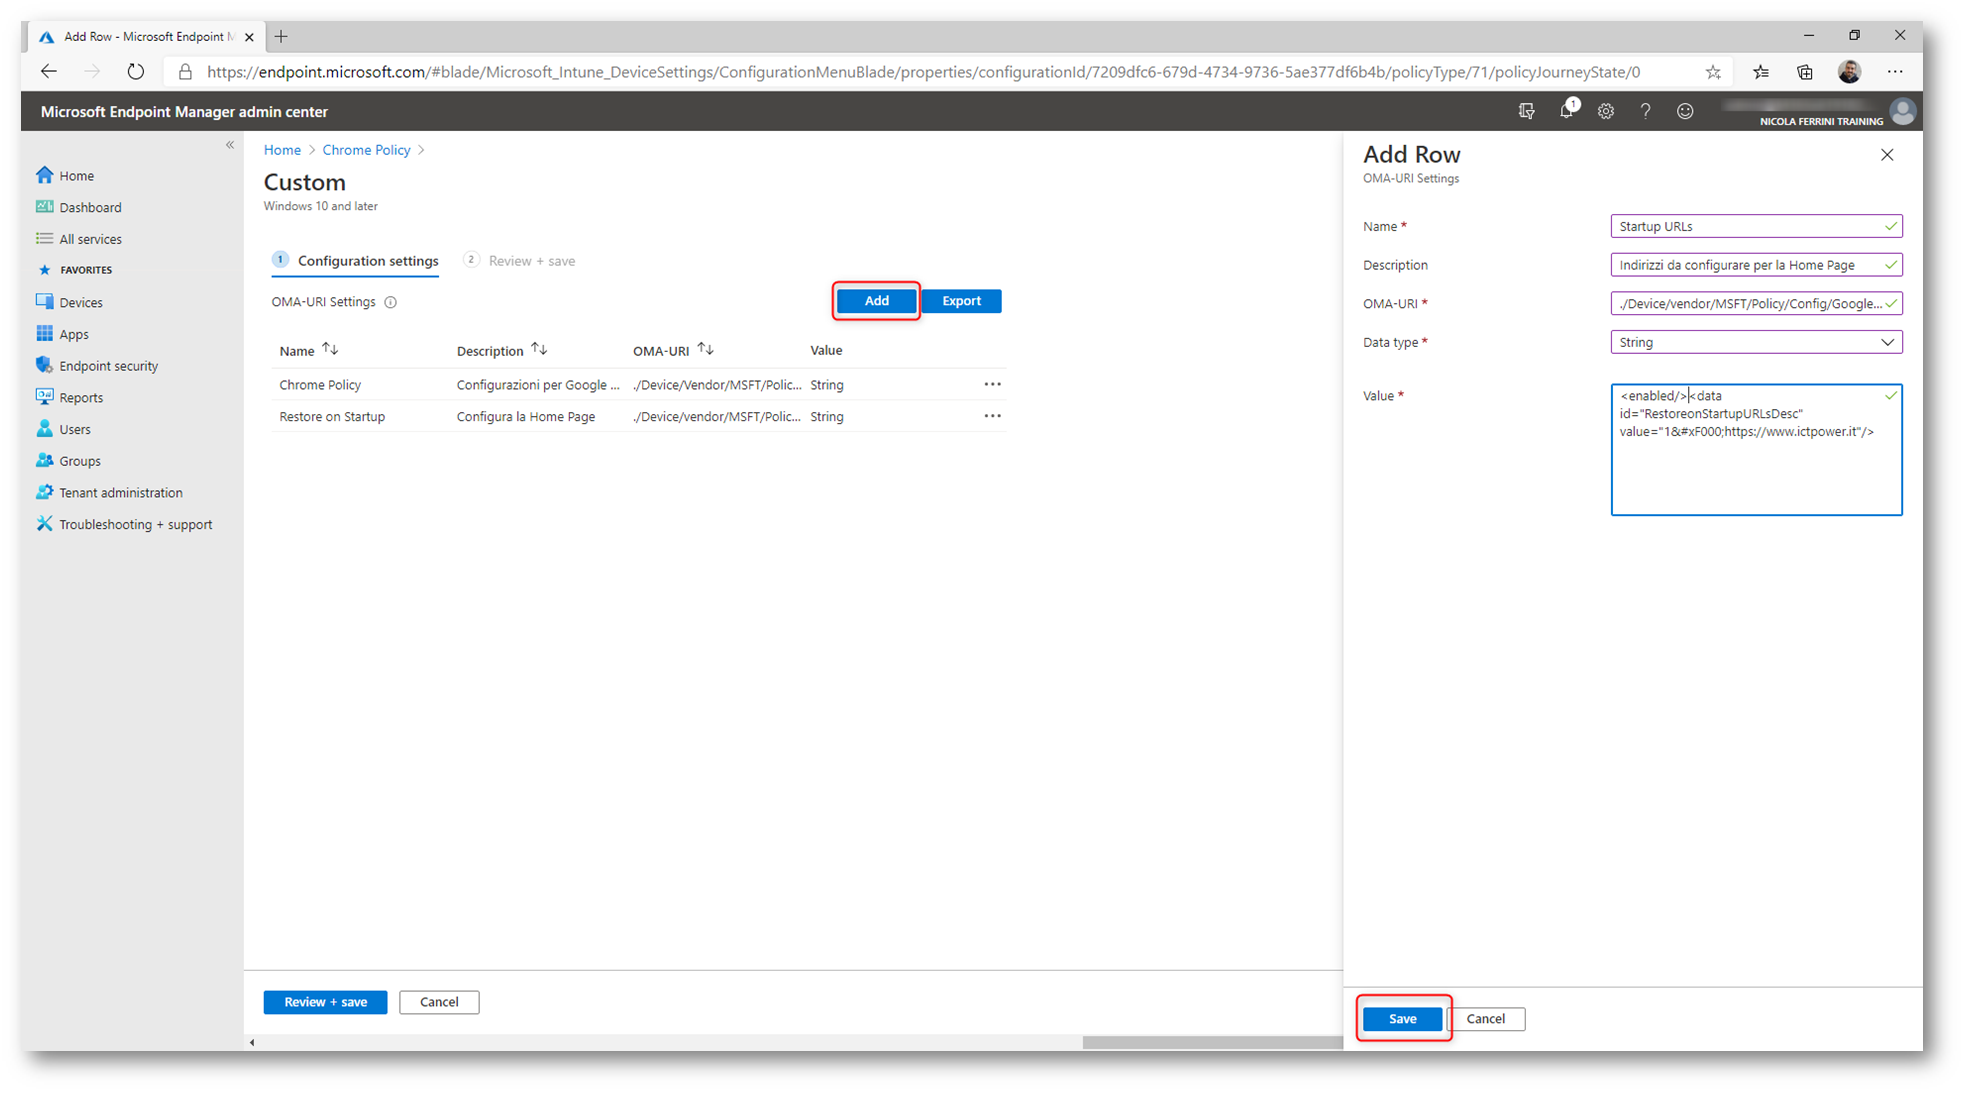Click the horizontal scrollbar thumb
Image resolution: width=1965 pixels, height=1093 pixels.
(1212, 1042)
